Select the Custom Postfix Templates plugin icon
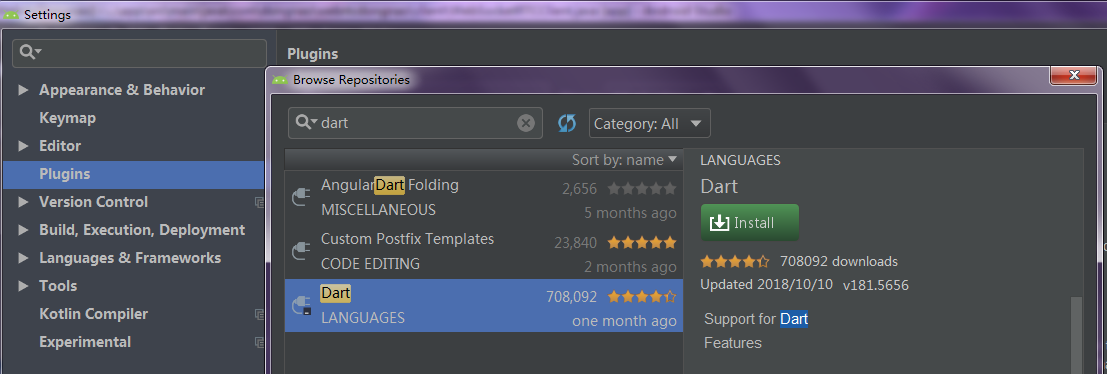This screenshot has height=374, width=1107. point(301,251)
